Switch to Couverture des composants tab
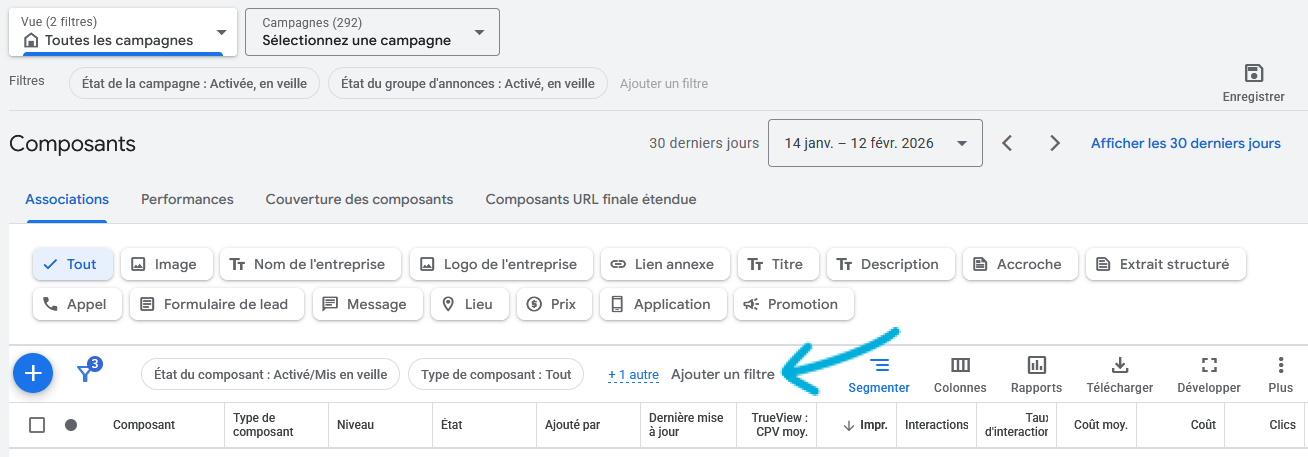This screenshot has width=1308, height=457. pyautogui.click(x=359, y=199)
